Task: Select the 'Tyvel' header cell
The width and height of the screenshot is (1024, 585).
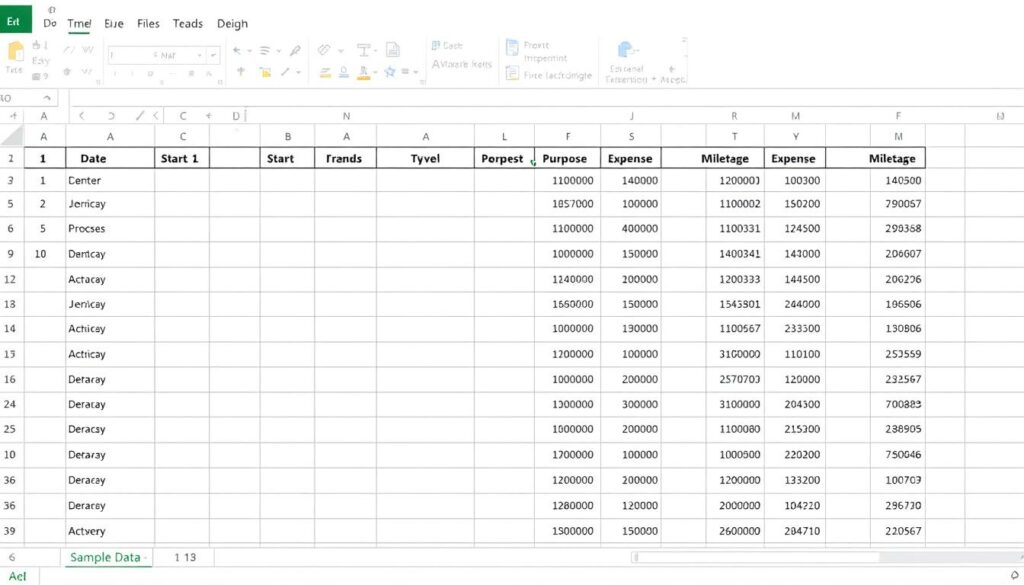Action: (425, 158)
